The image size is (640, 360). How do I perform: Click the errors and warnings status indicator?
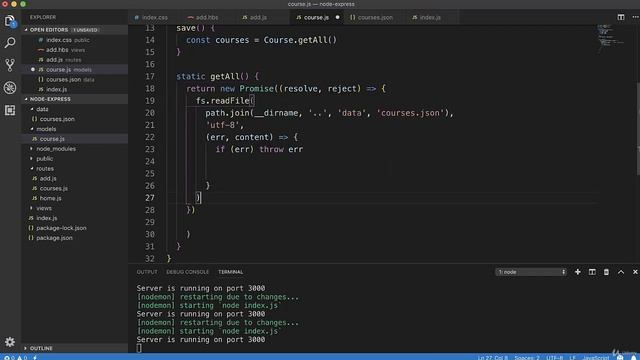click(16, 357)
